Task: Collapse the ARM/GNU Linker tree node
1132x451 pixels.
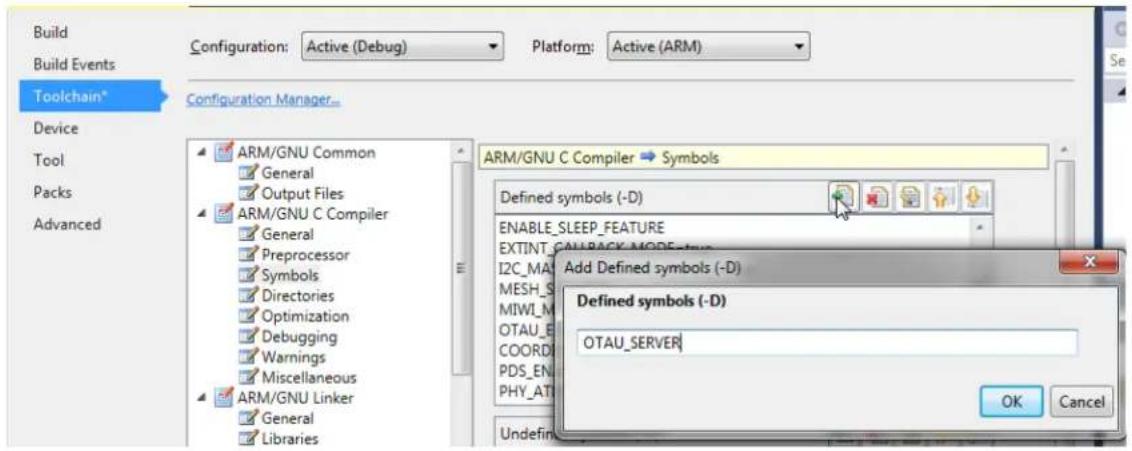Action: 201,398
